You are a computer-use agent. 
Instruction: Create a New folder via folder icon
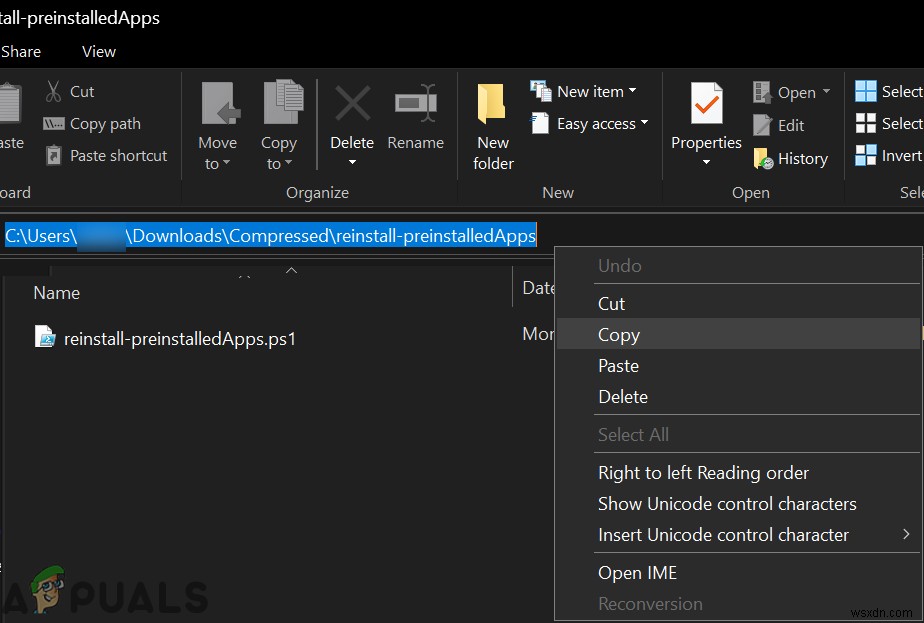click(491, 104)
